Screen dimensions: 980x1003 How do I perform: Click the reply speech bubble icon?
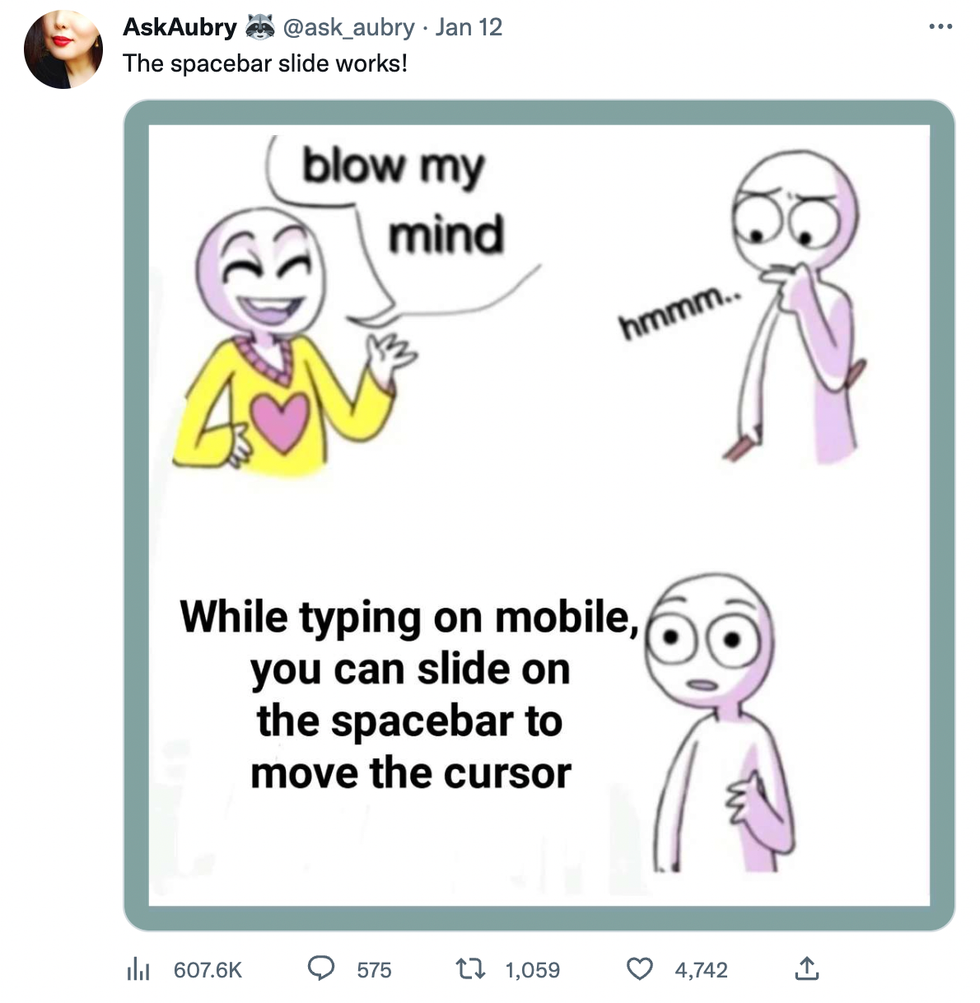pos(319,968)
